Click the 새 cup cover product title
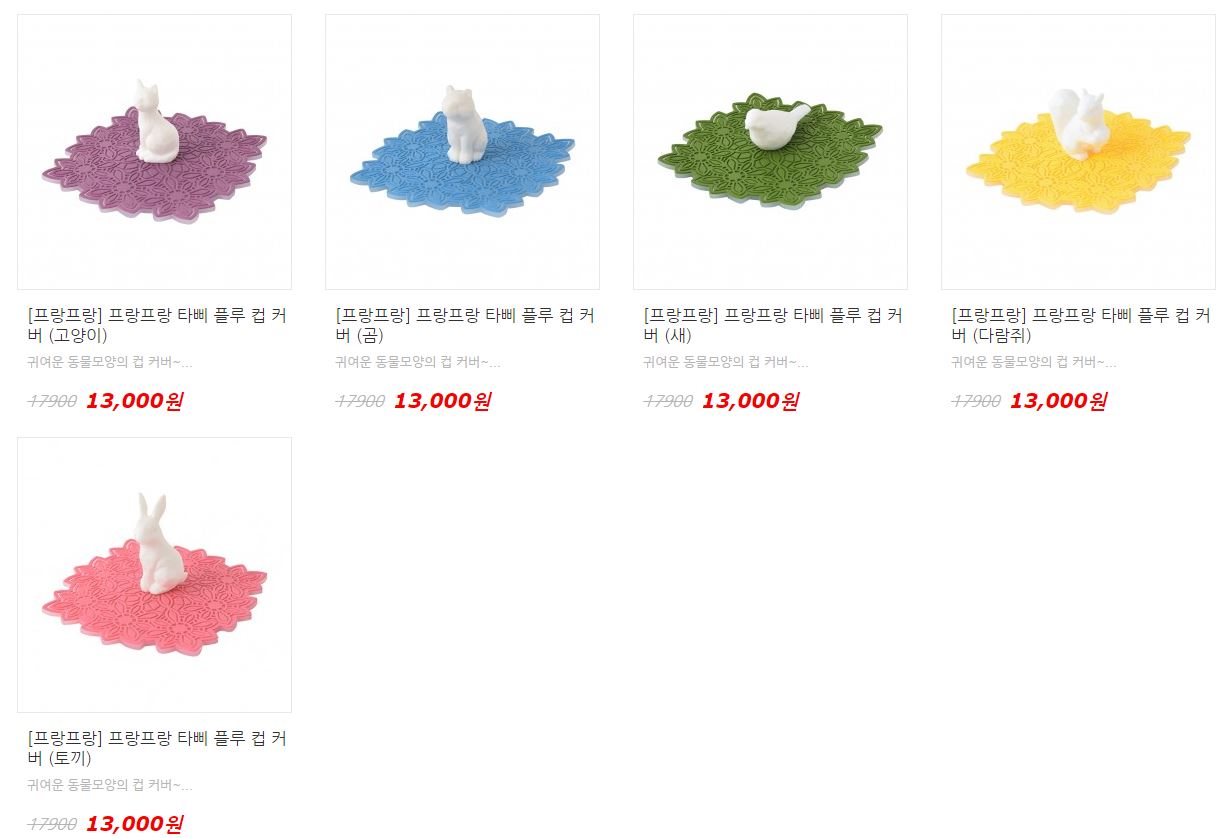The width and height of the screenshot is (1220, 838). 773,326
